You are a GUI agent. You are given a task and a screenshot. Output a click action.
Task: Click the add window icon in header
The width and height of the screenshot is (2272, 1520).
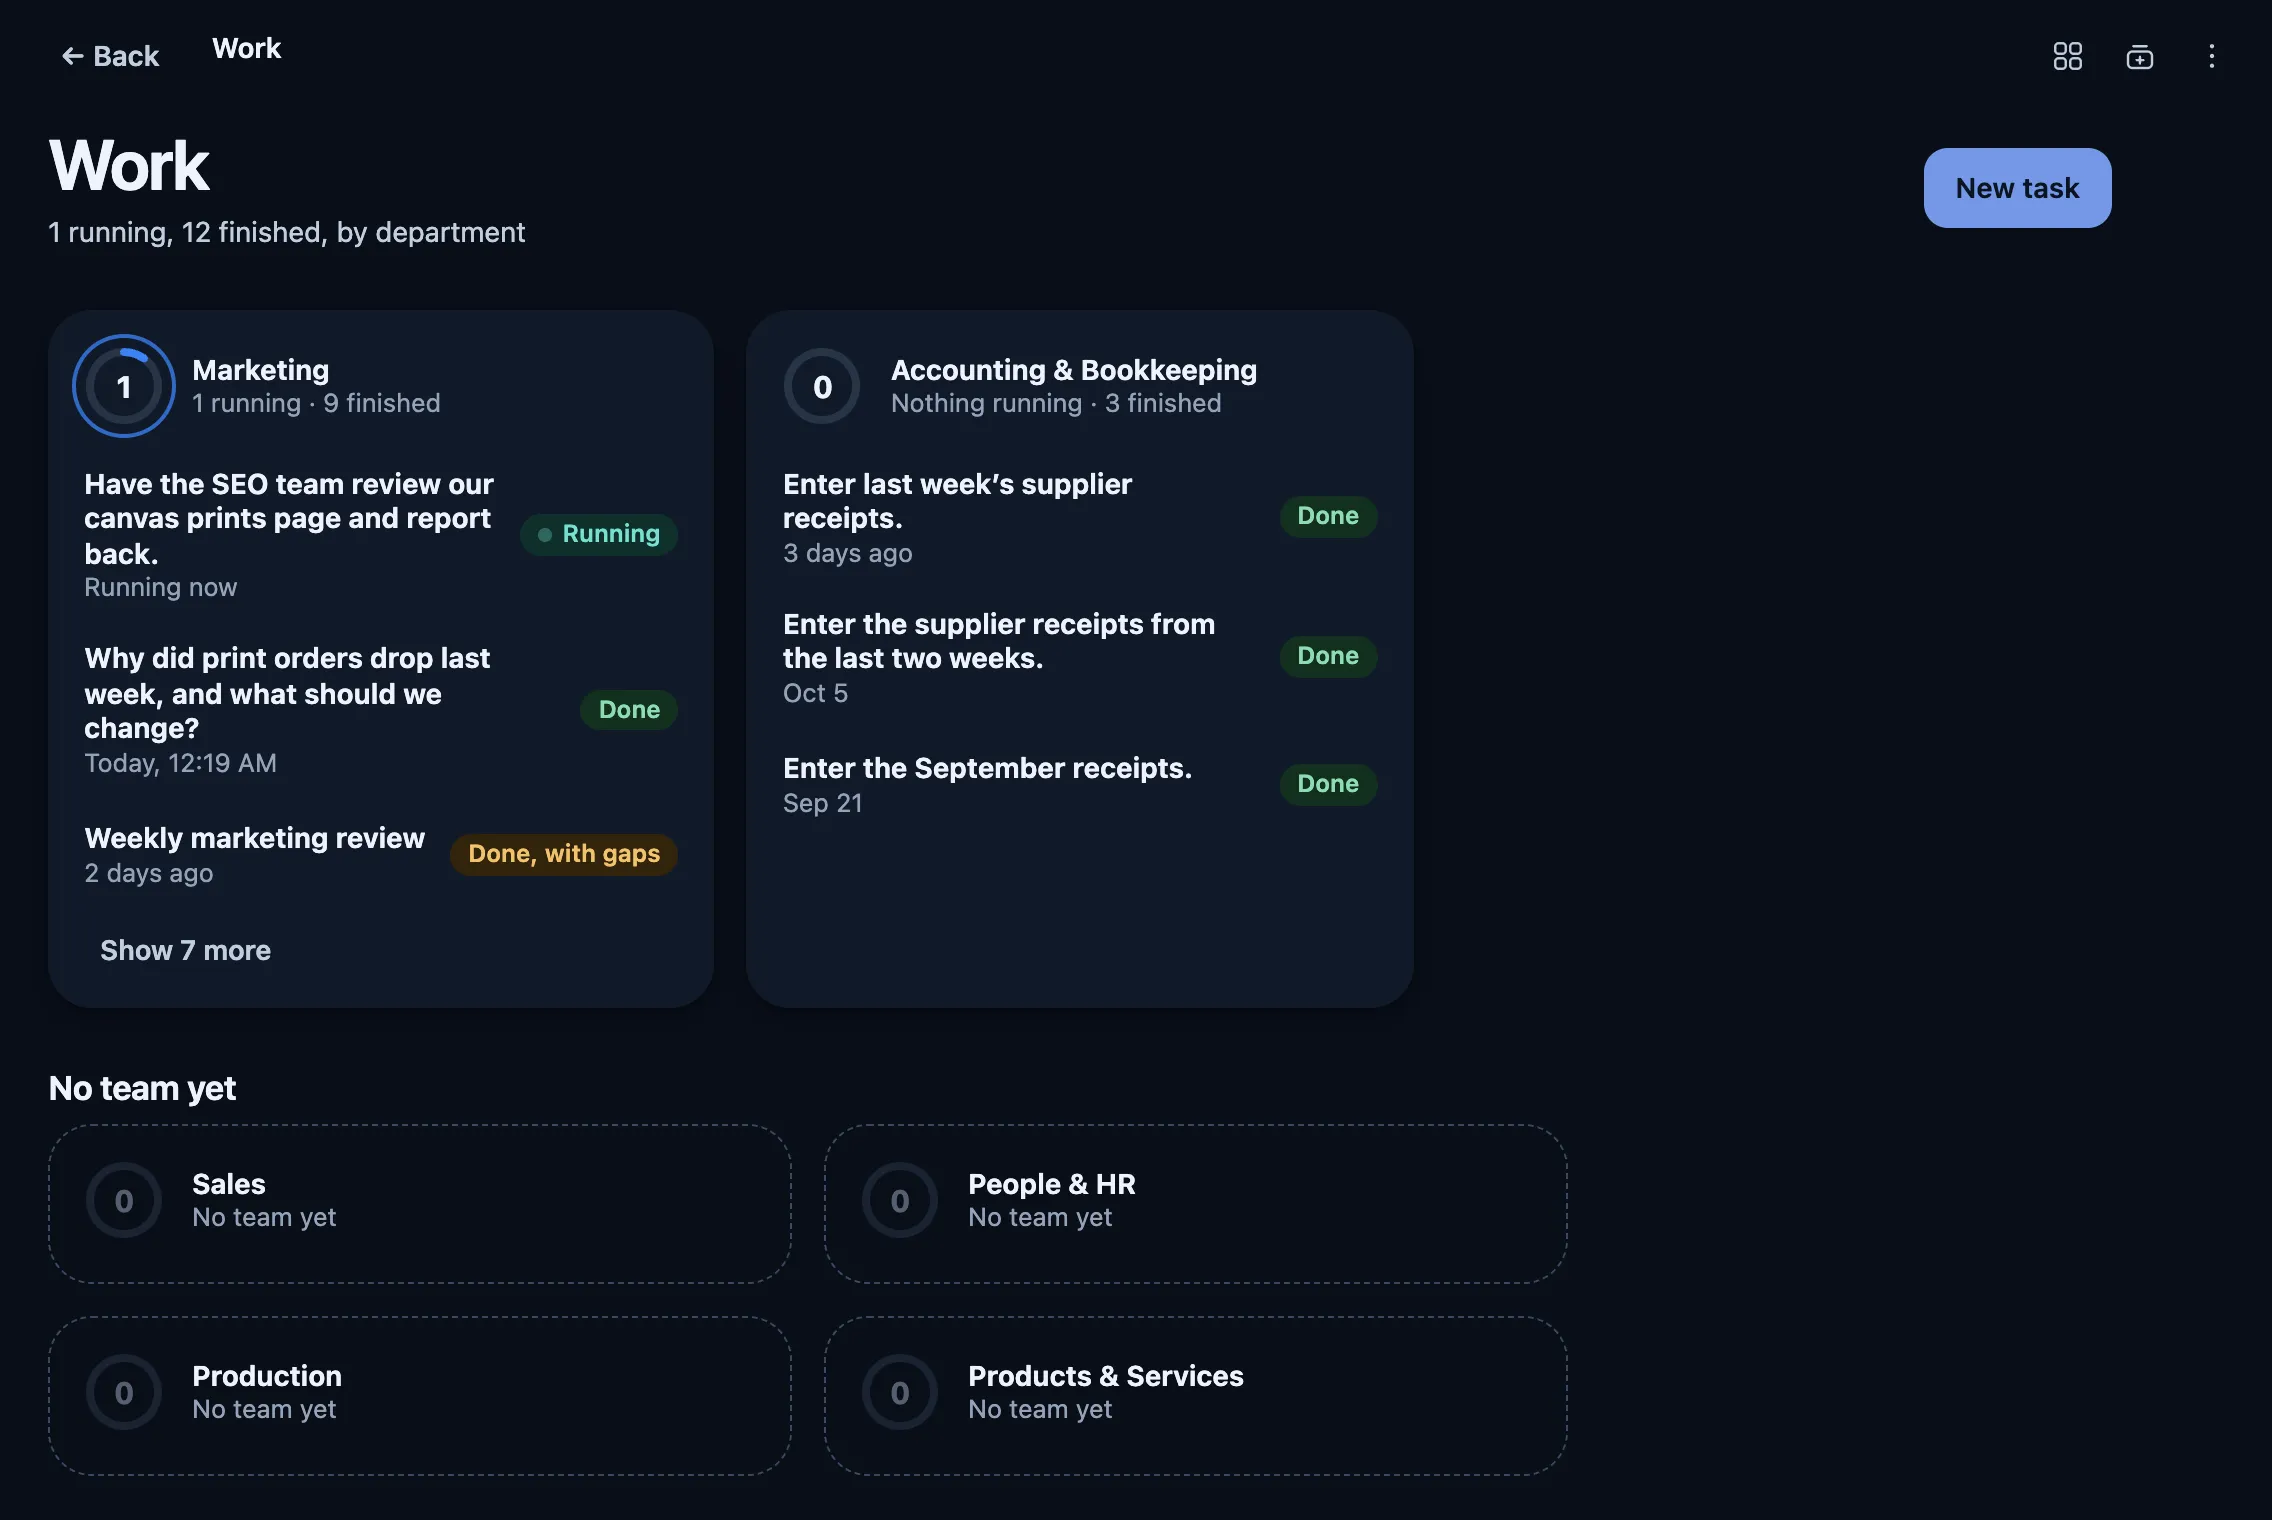(x=2139, y=56)
